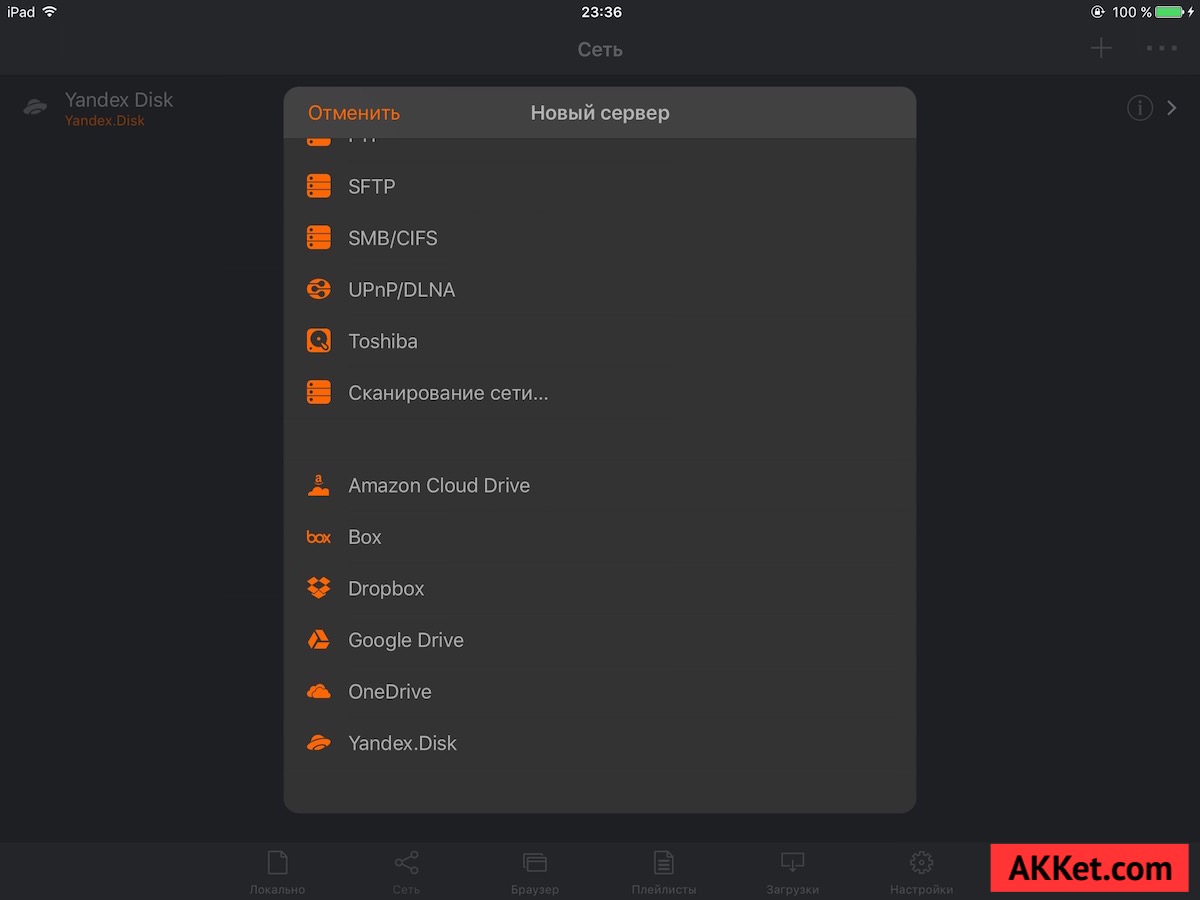Tap the Toshiba drive icon
The image size is (1200, 900).
(318, 341)
